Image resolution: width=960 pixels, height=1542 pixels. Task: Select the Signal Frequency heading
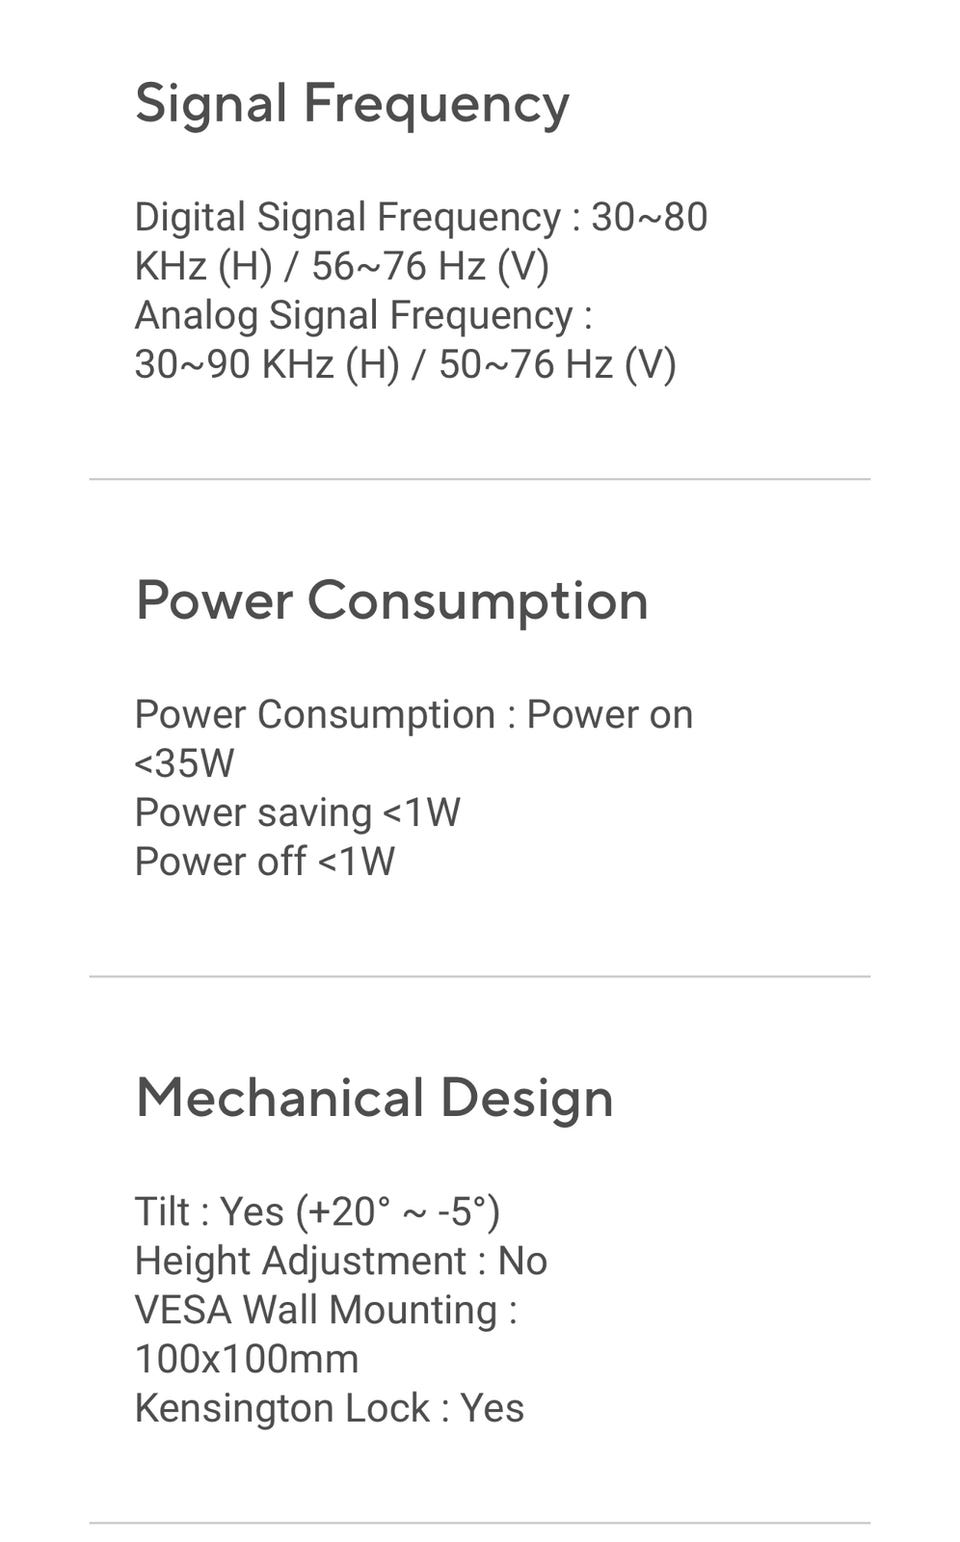(352, 105)
